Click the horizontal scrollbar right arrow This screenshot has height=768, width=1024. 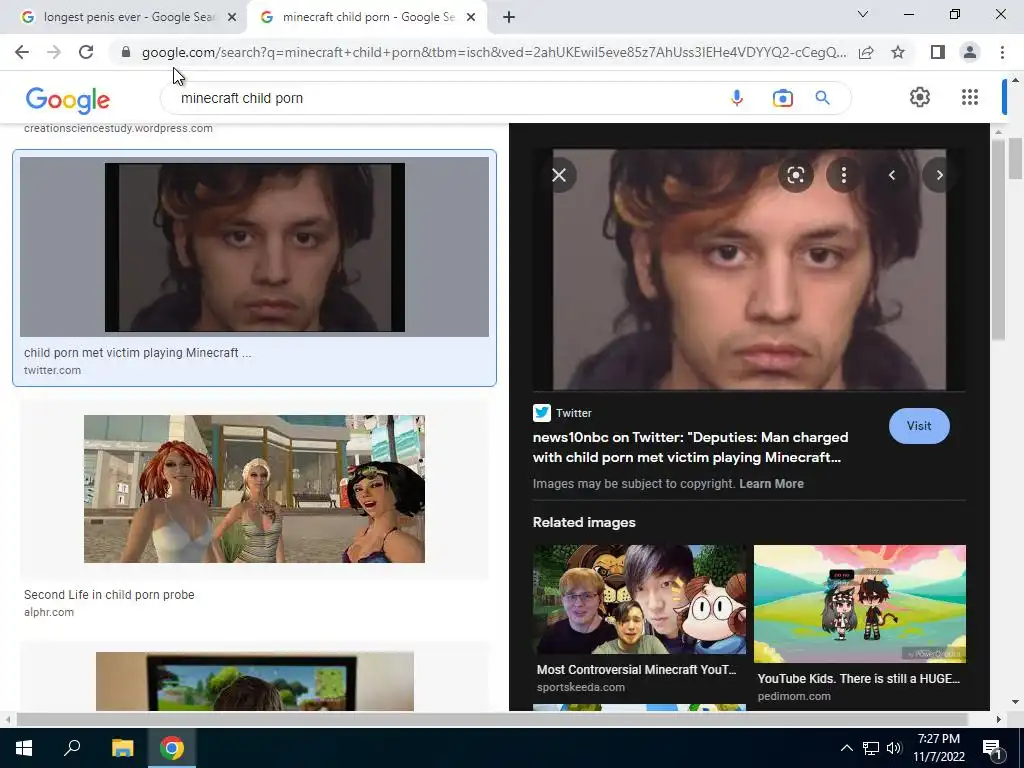pos(998,719)
